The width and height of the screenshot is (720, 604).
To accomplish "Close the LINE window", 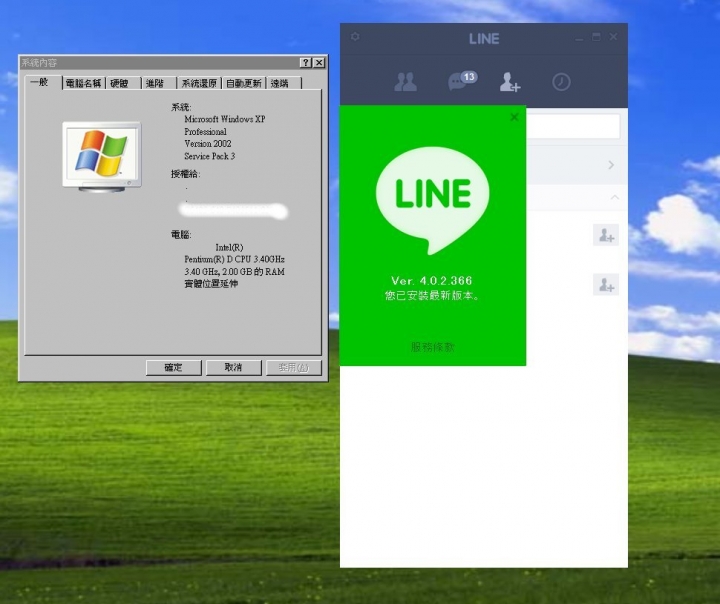I will [613, 37].
